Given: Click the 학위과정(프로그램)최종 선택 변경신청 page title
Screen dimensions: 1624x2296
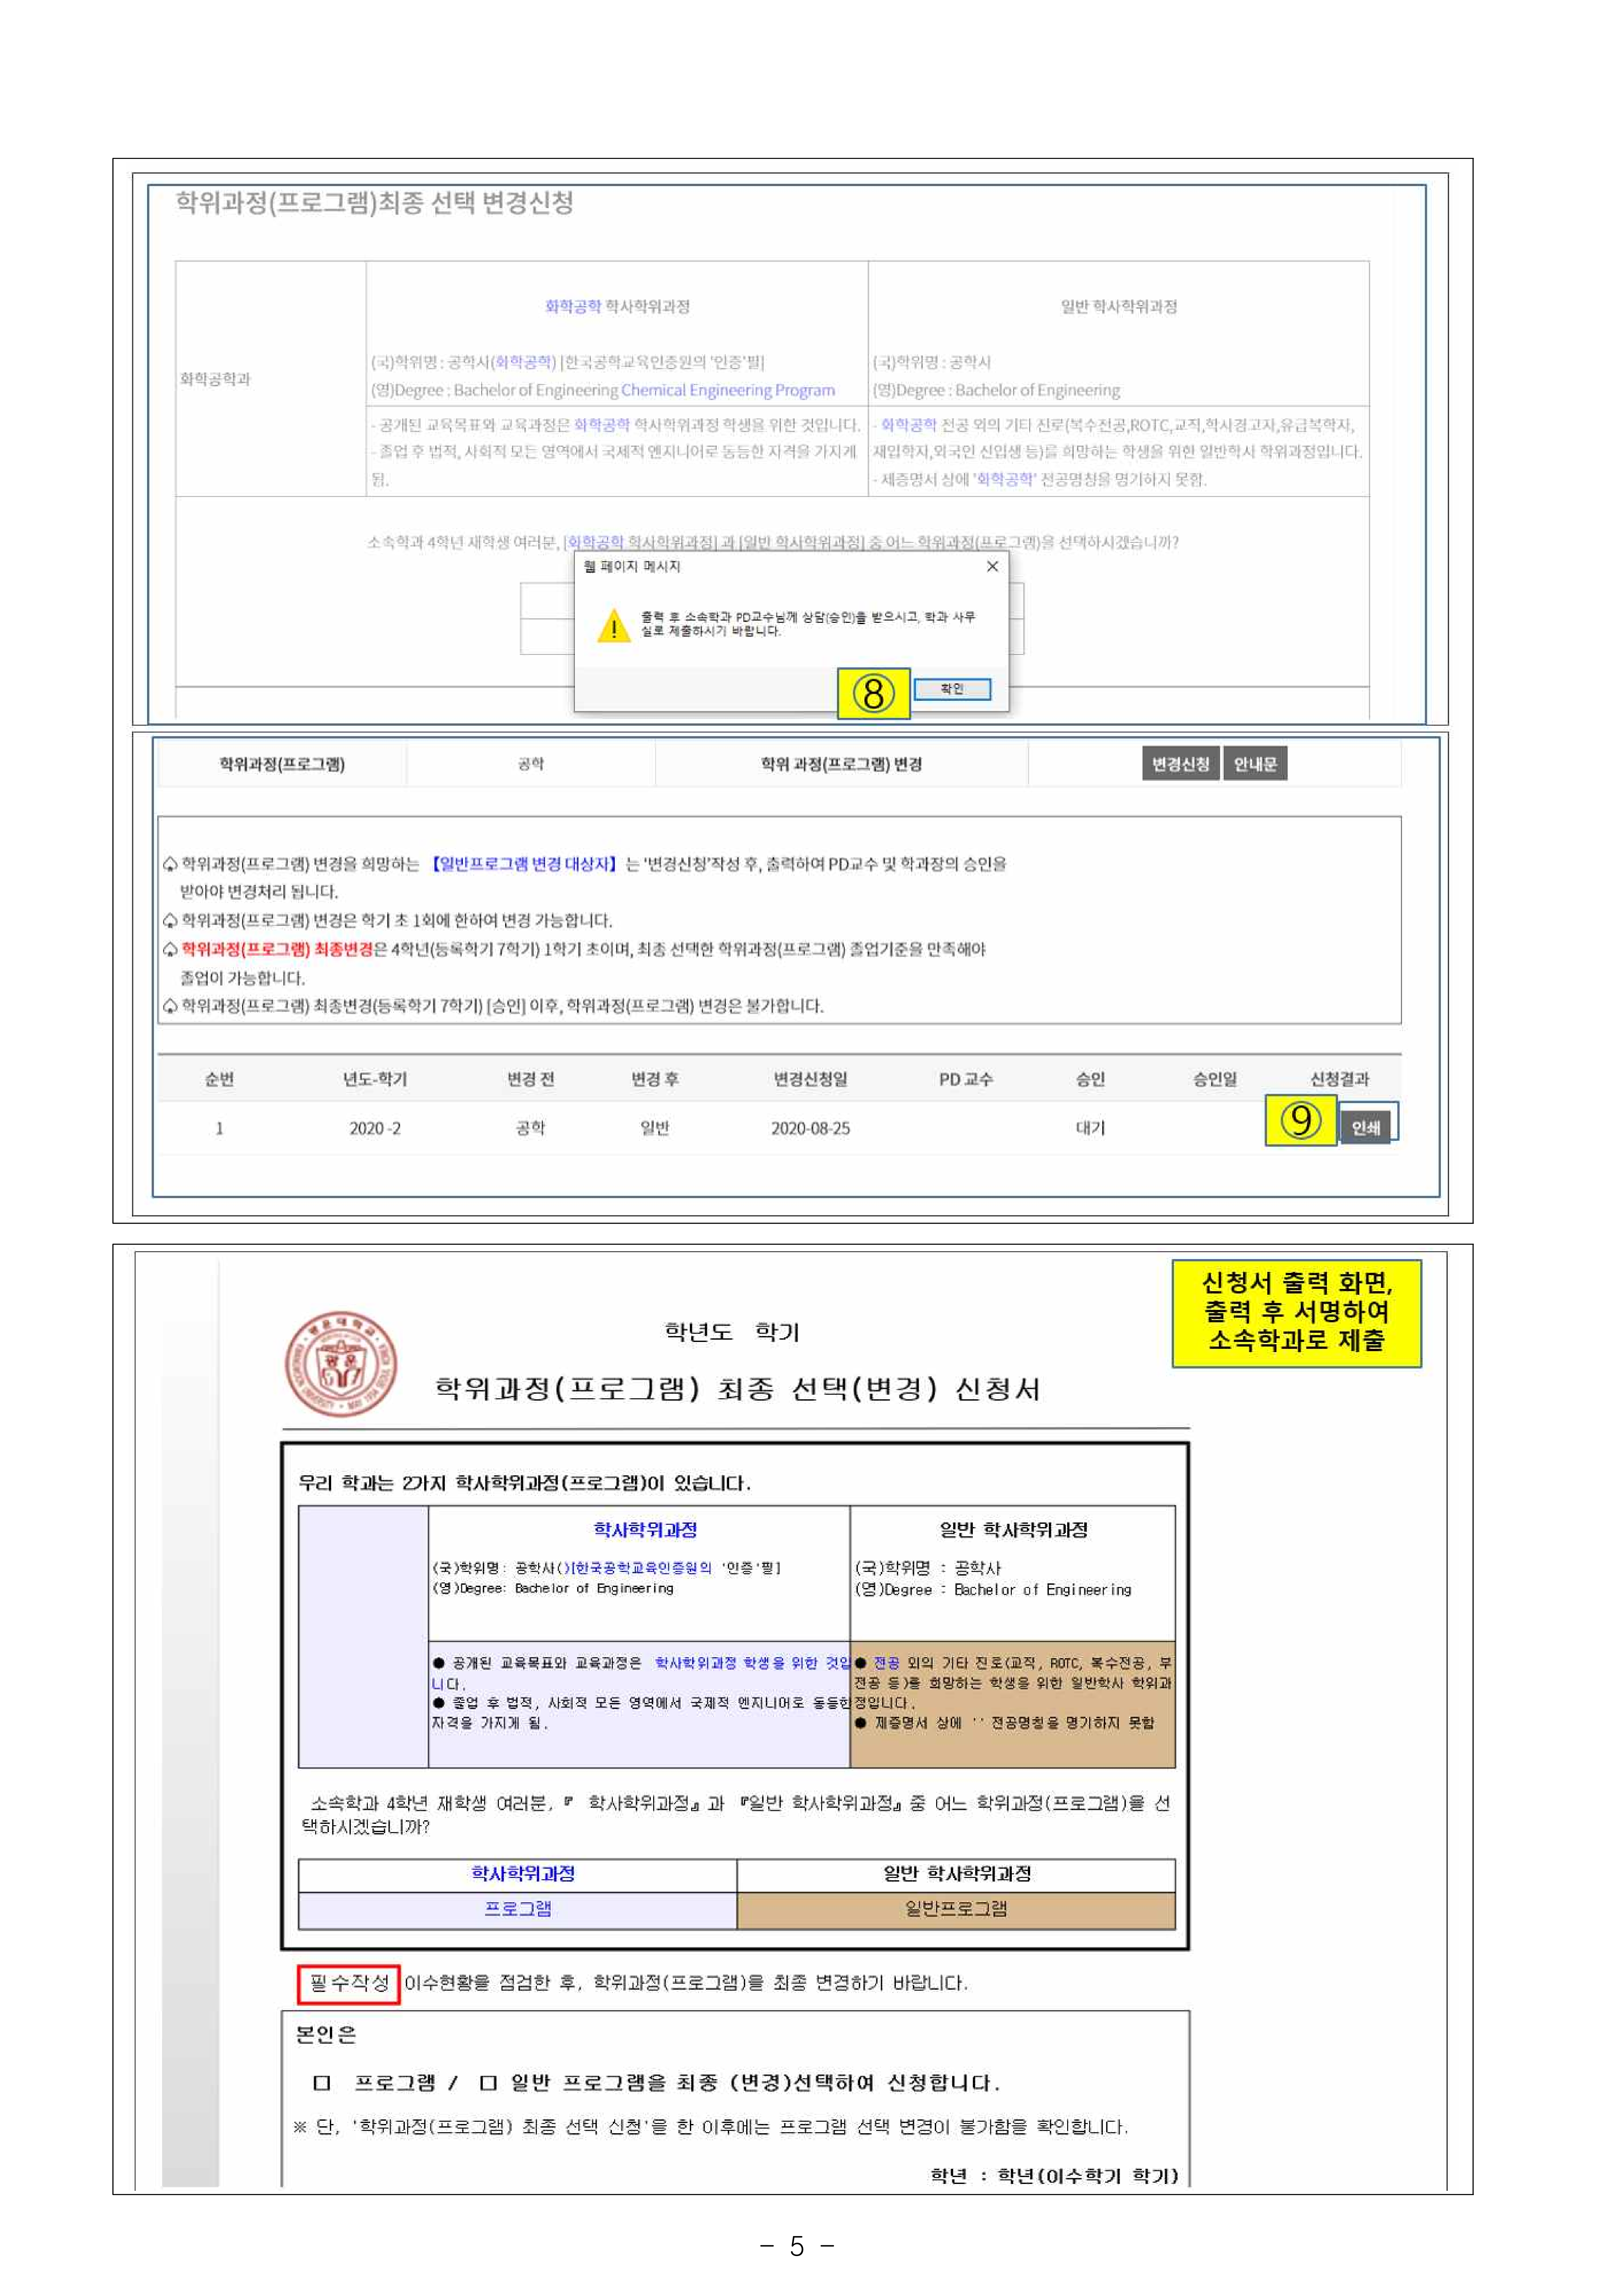Looking at the screenshot, I should click(x=375, y=203).
